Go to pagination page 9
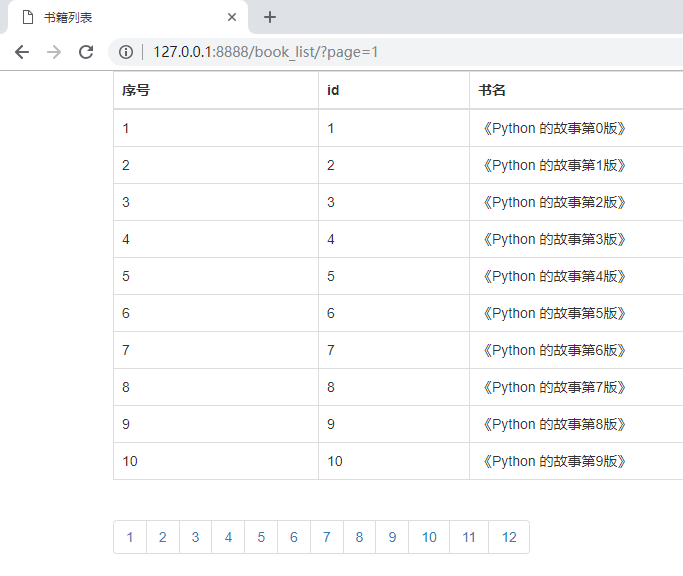Image resolution: width=683 pixels, height=576 pixels. (x=392, y=537)
